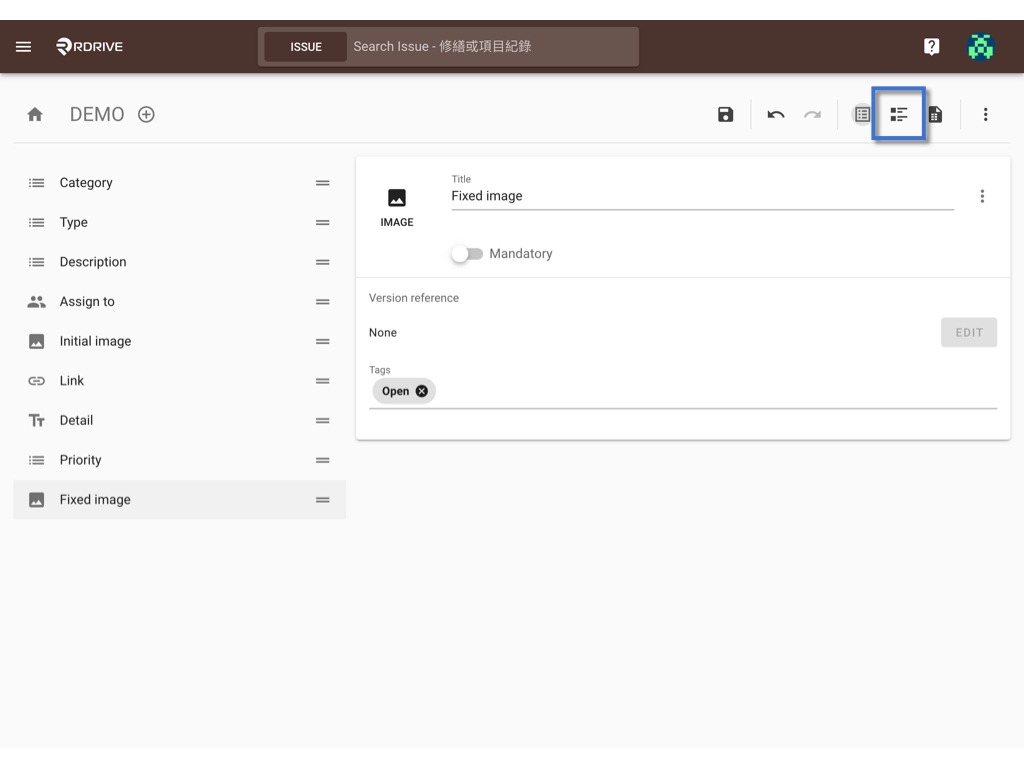
Task: Open the document report icon in toolbar
Action: (935, 115)
